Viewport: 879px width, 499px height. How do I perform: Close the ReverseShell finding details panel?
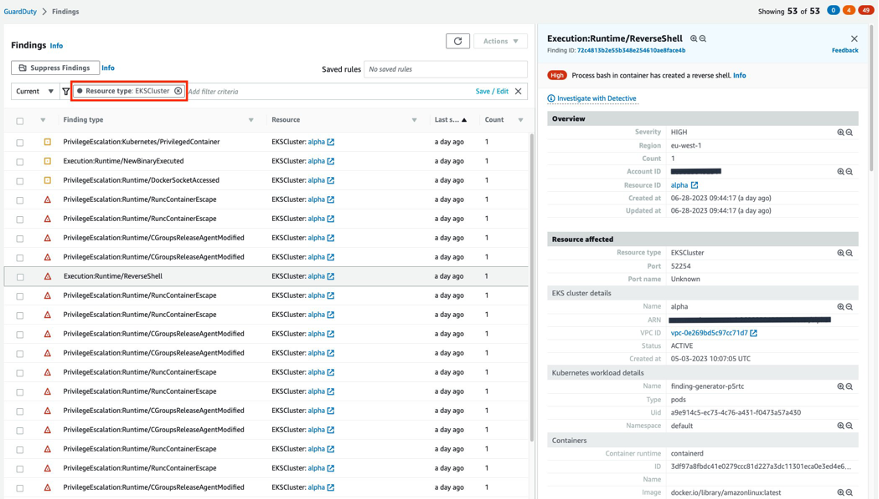pyautogui.click(x=854, y=39)
